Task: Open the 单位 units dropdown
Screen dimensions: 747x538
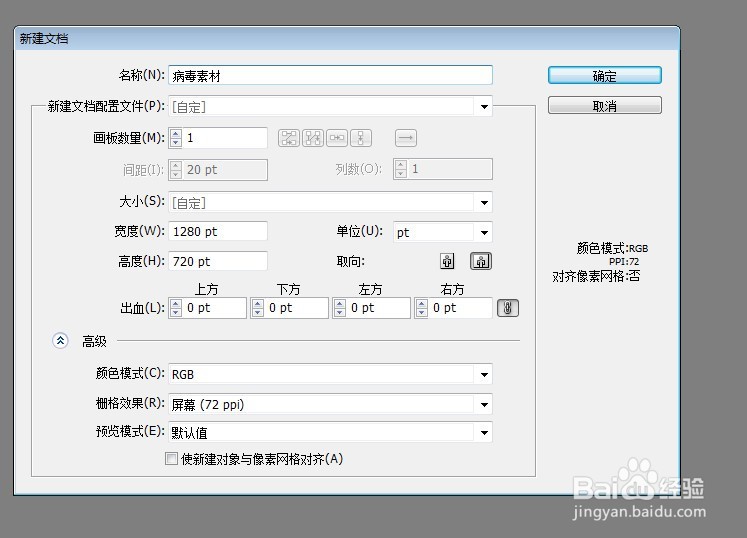Action: point(443,232)
